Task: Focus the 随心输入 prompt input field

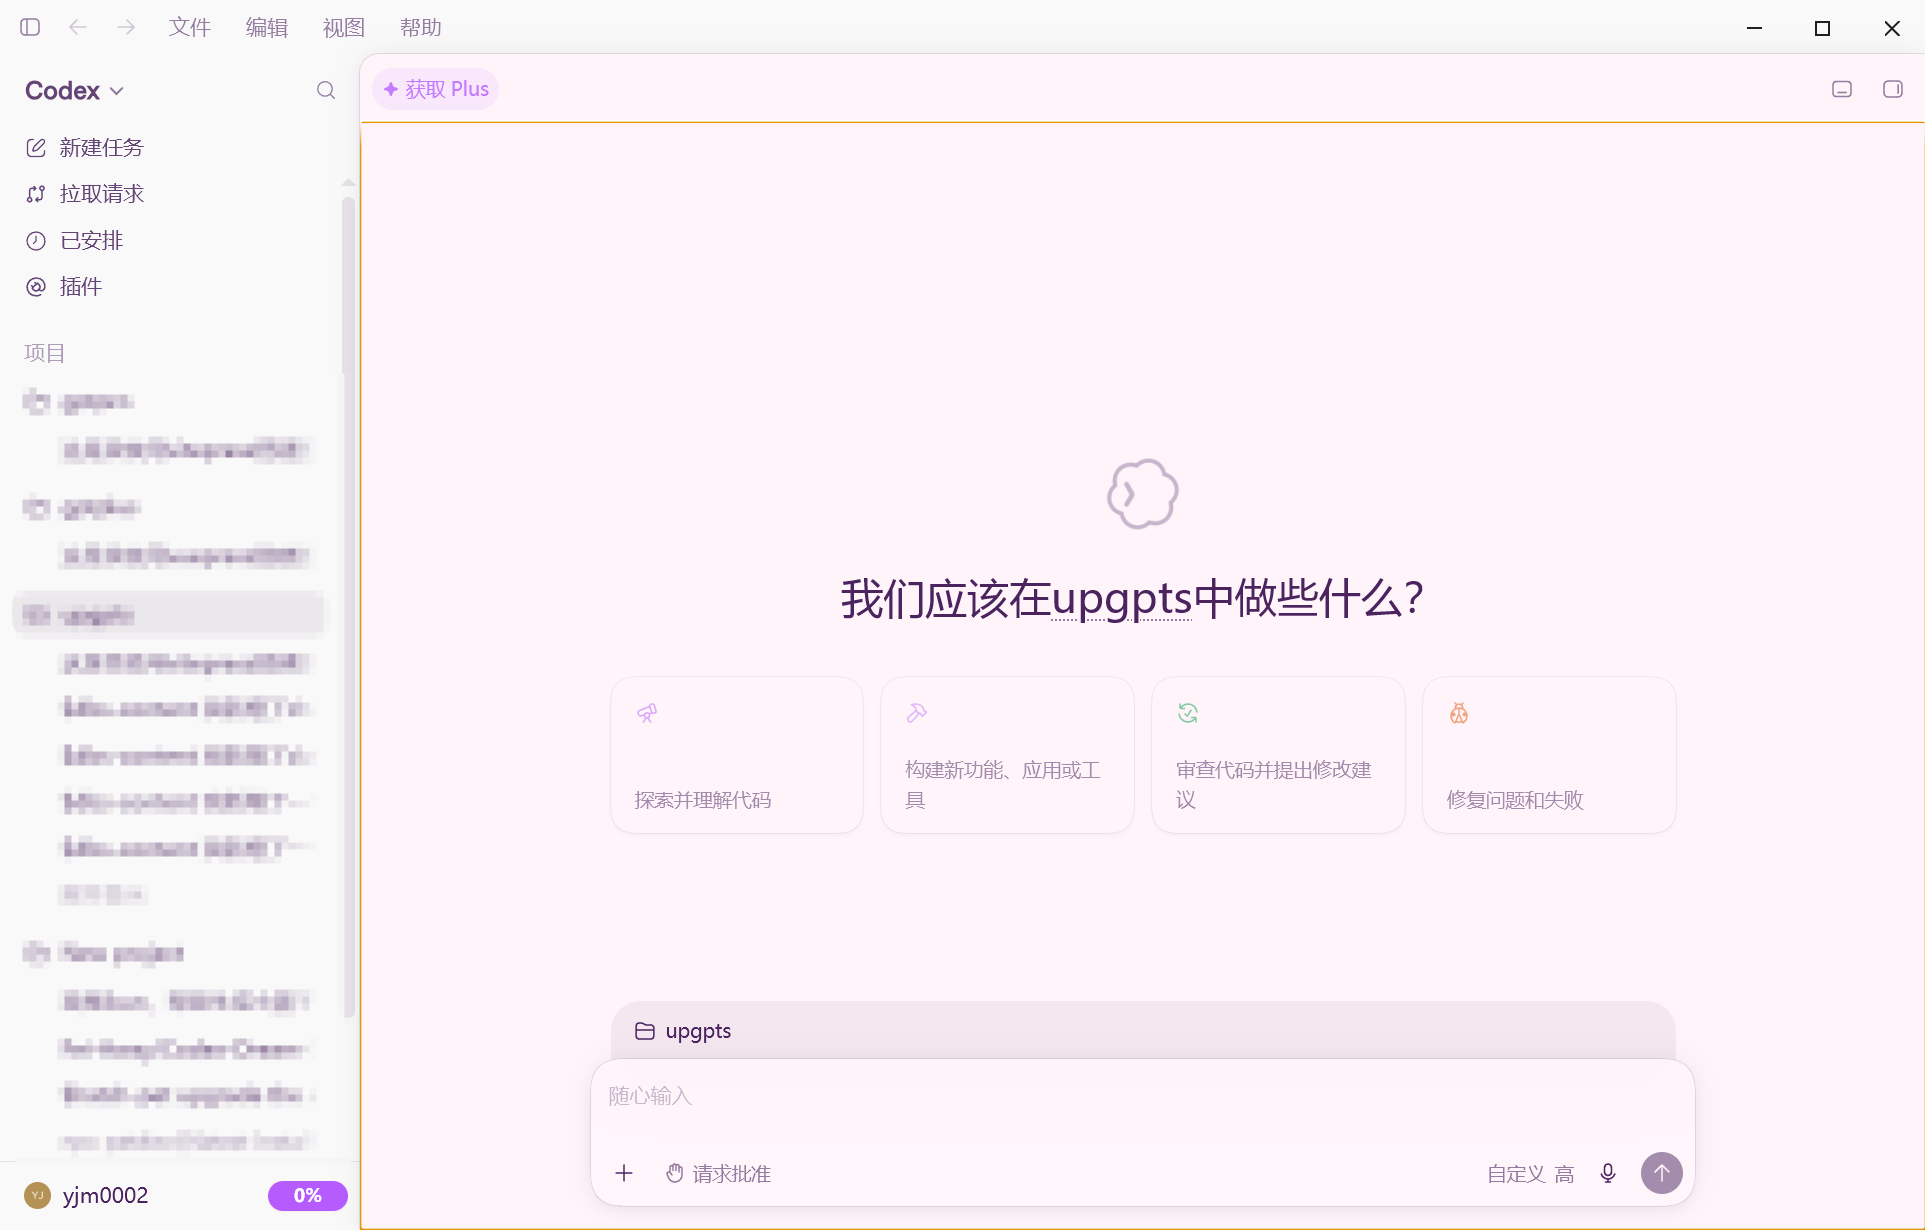Action: pyautogui.click(x=1142, y=1097)
